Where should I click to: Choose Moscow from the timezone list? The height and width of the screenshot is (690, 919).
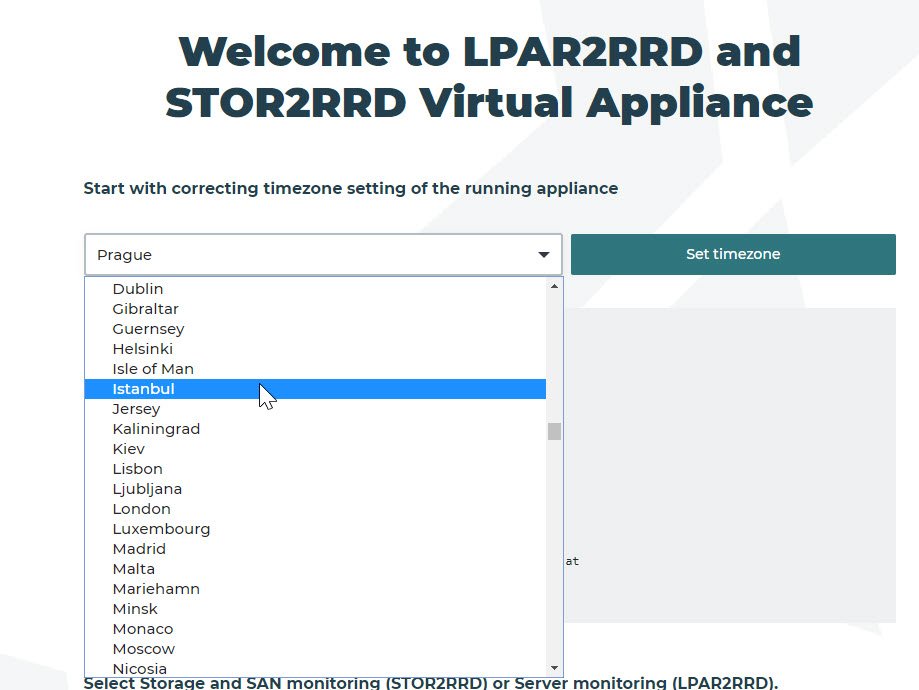coord(144,649)
